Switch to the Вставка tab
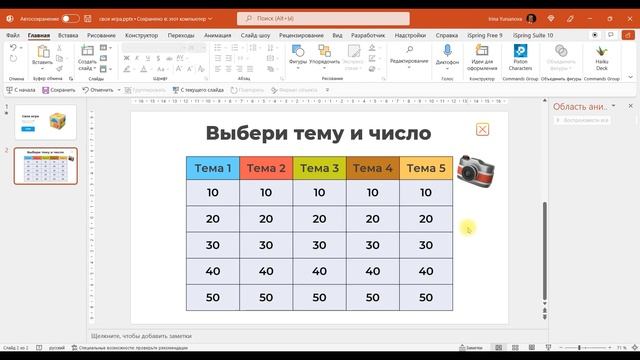The image size is (640, 360). point(68,36)
